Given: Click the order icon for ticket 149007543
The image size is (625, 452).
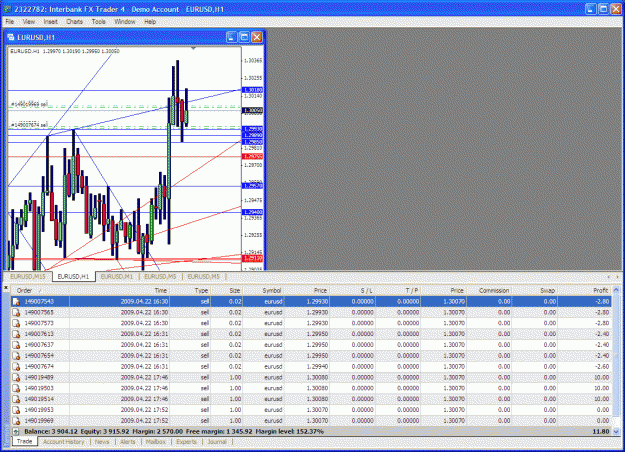Looking at the screenshot, I should [16, 302].
